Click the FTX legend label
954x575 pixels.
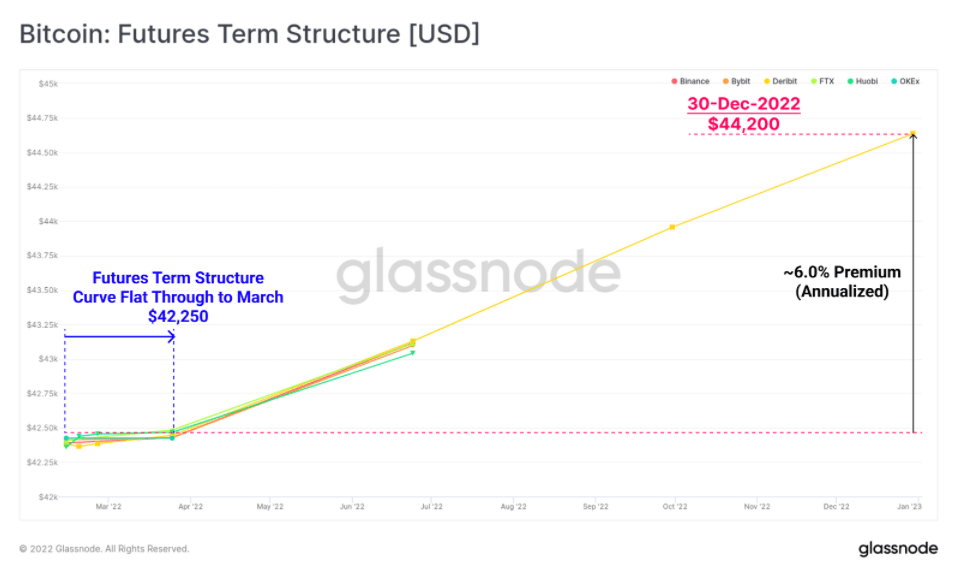(826, 81)
